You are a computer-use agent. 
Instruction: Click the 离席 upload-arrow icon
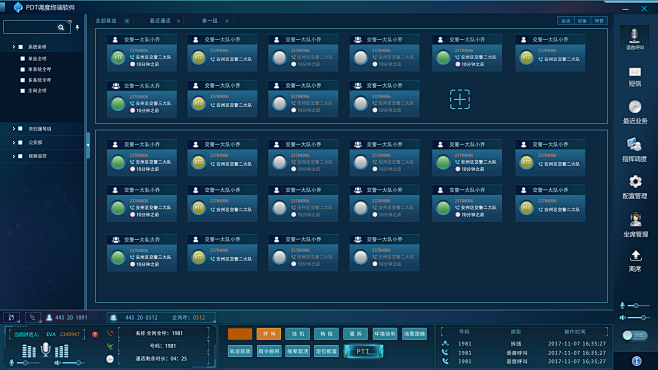(635, 255)
